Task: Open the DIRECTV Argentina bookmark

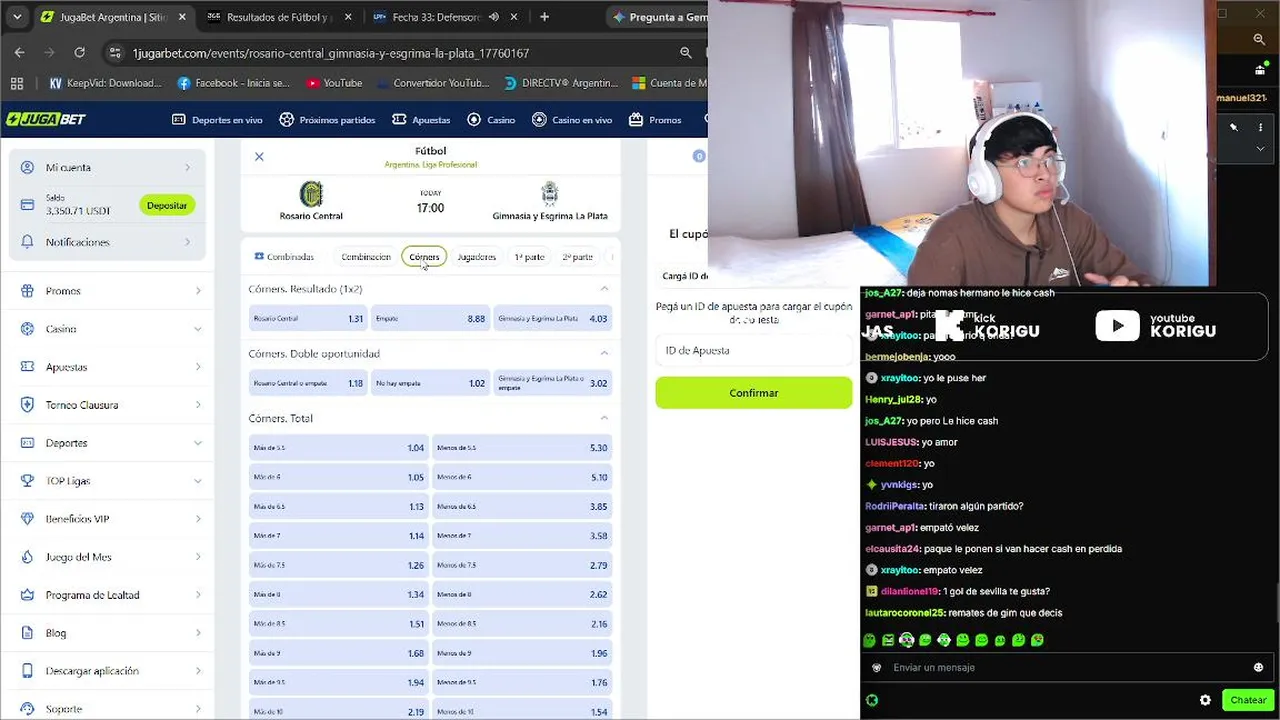Action: [x=562, y=83]
